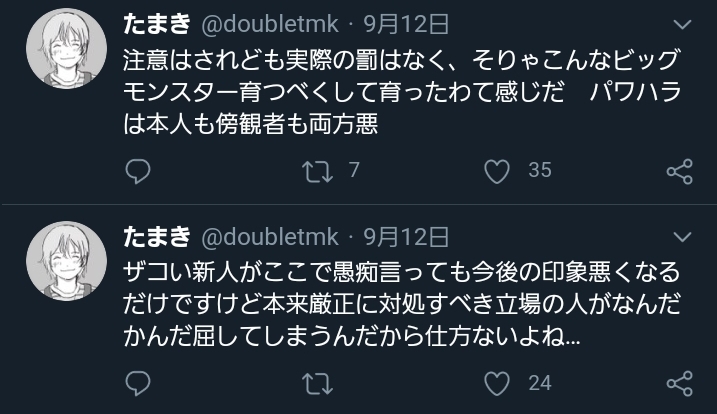Open たまき name on the second tweet

156,236
